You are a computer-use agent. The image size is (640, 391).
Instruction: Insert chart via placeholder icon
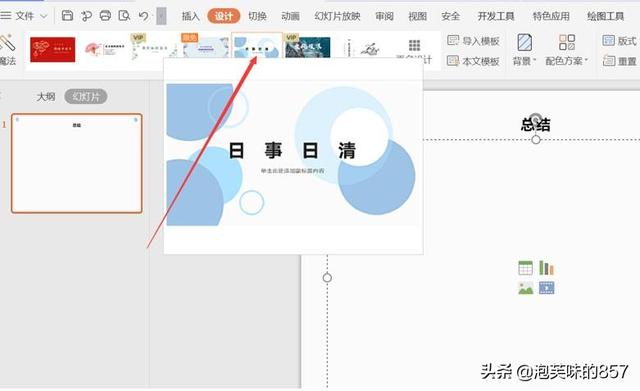click(547, 268)
